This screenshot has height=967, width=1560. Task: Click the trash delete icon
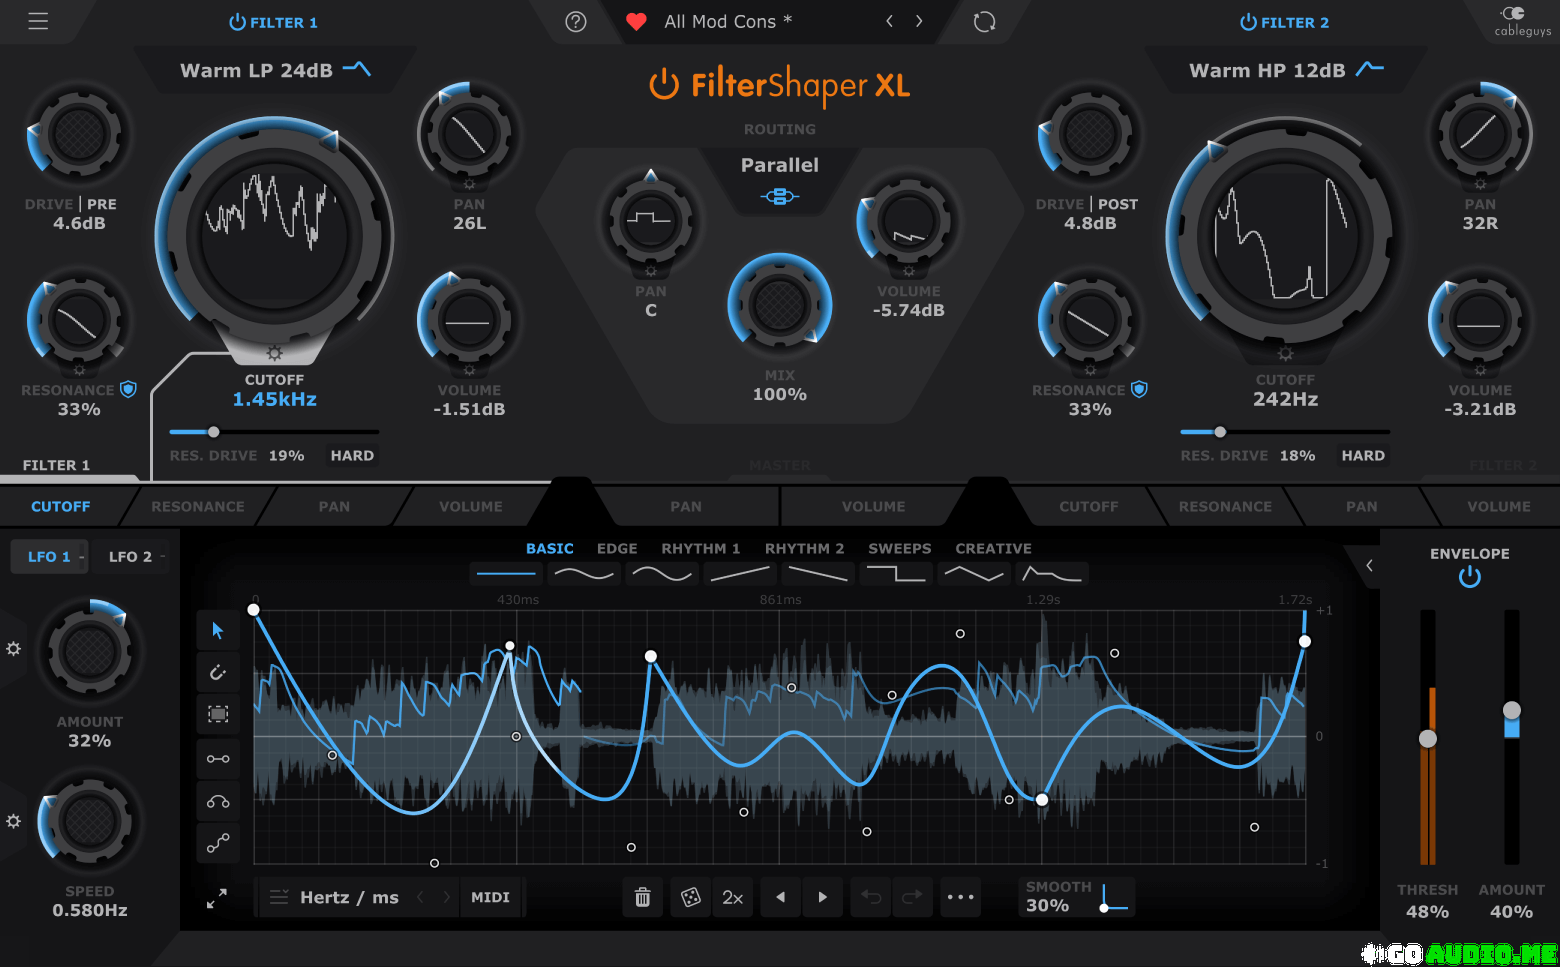(x=643, y=898)
